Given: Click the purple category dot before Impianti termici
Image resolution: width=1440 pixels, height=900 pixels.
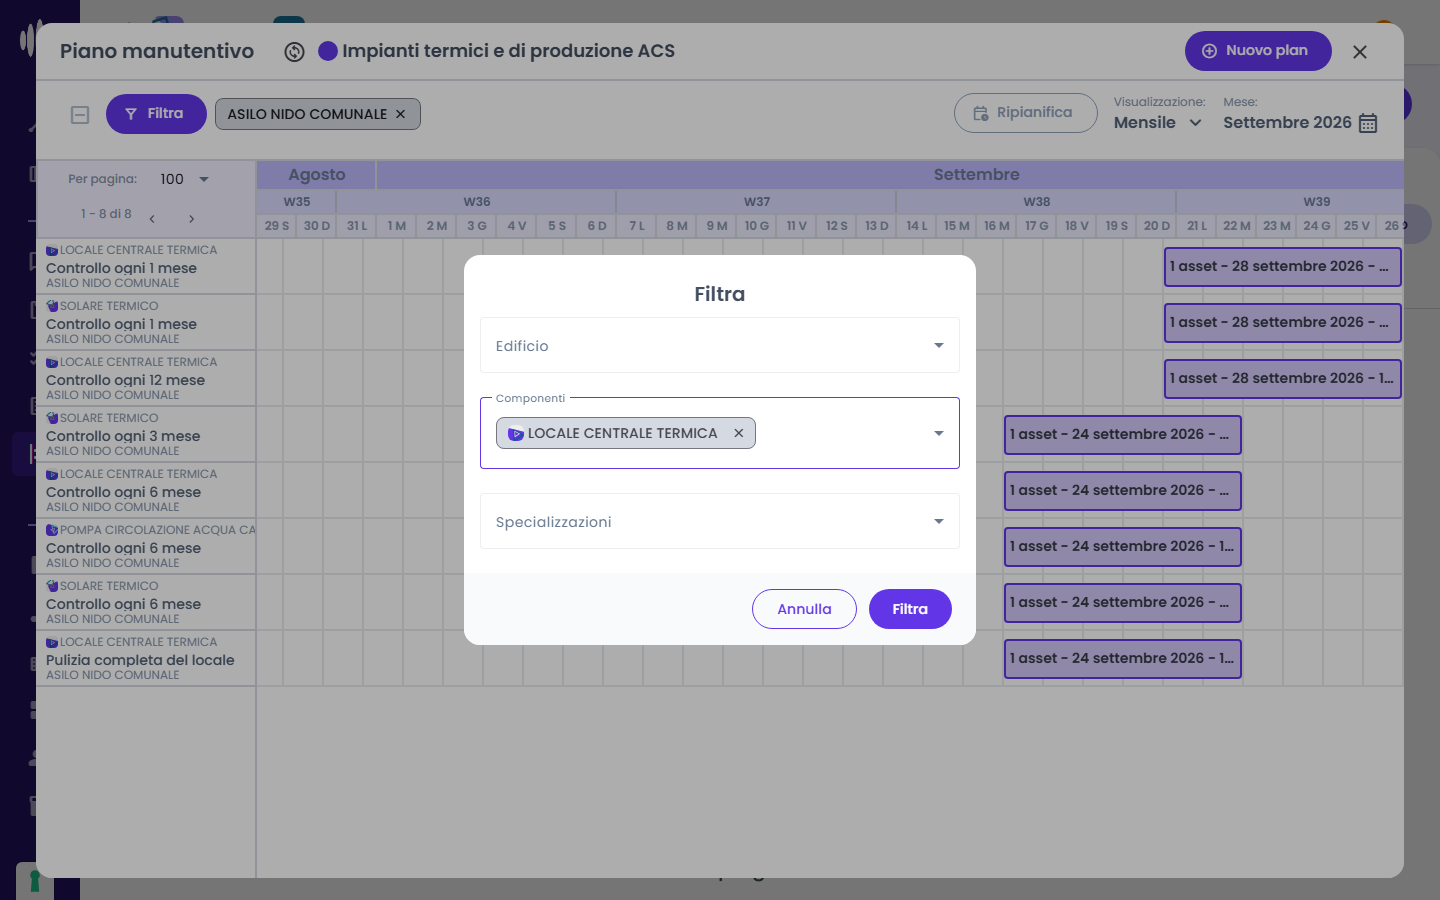Looking at the screenshot, I should (328, 51).
